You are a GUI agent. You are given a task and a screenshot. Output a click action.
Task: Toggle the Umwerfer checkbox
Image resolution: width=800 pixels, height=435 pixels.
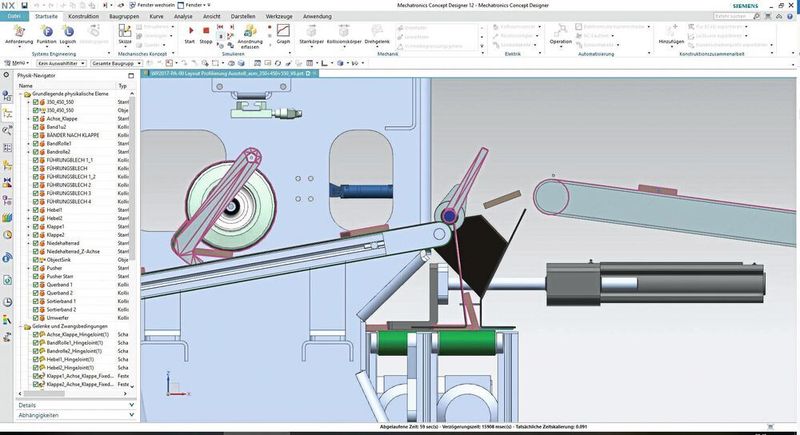click(x=36, y=318)
